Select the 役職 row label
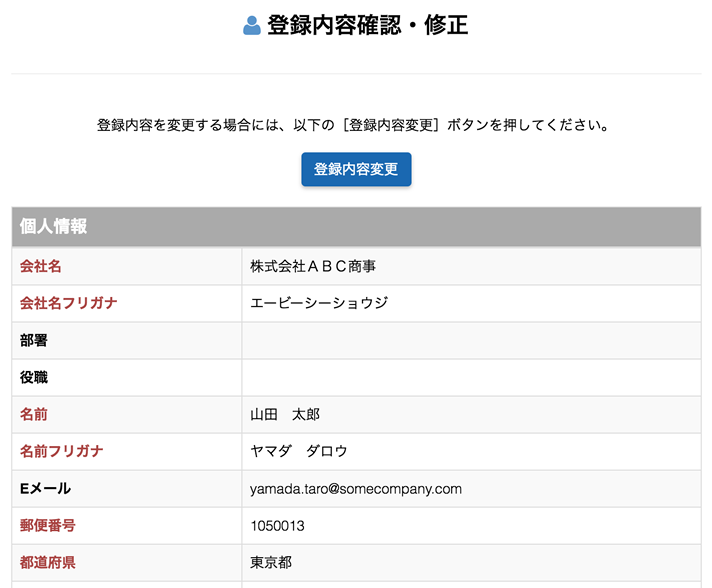Image resolution: width=712 pixels, height=588 pixels. [34, 377]
